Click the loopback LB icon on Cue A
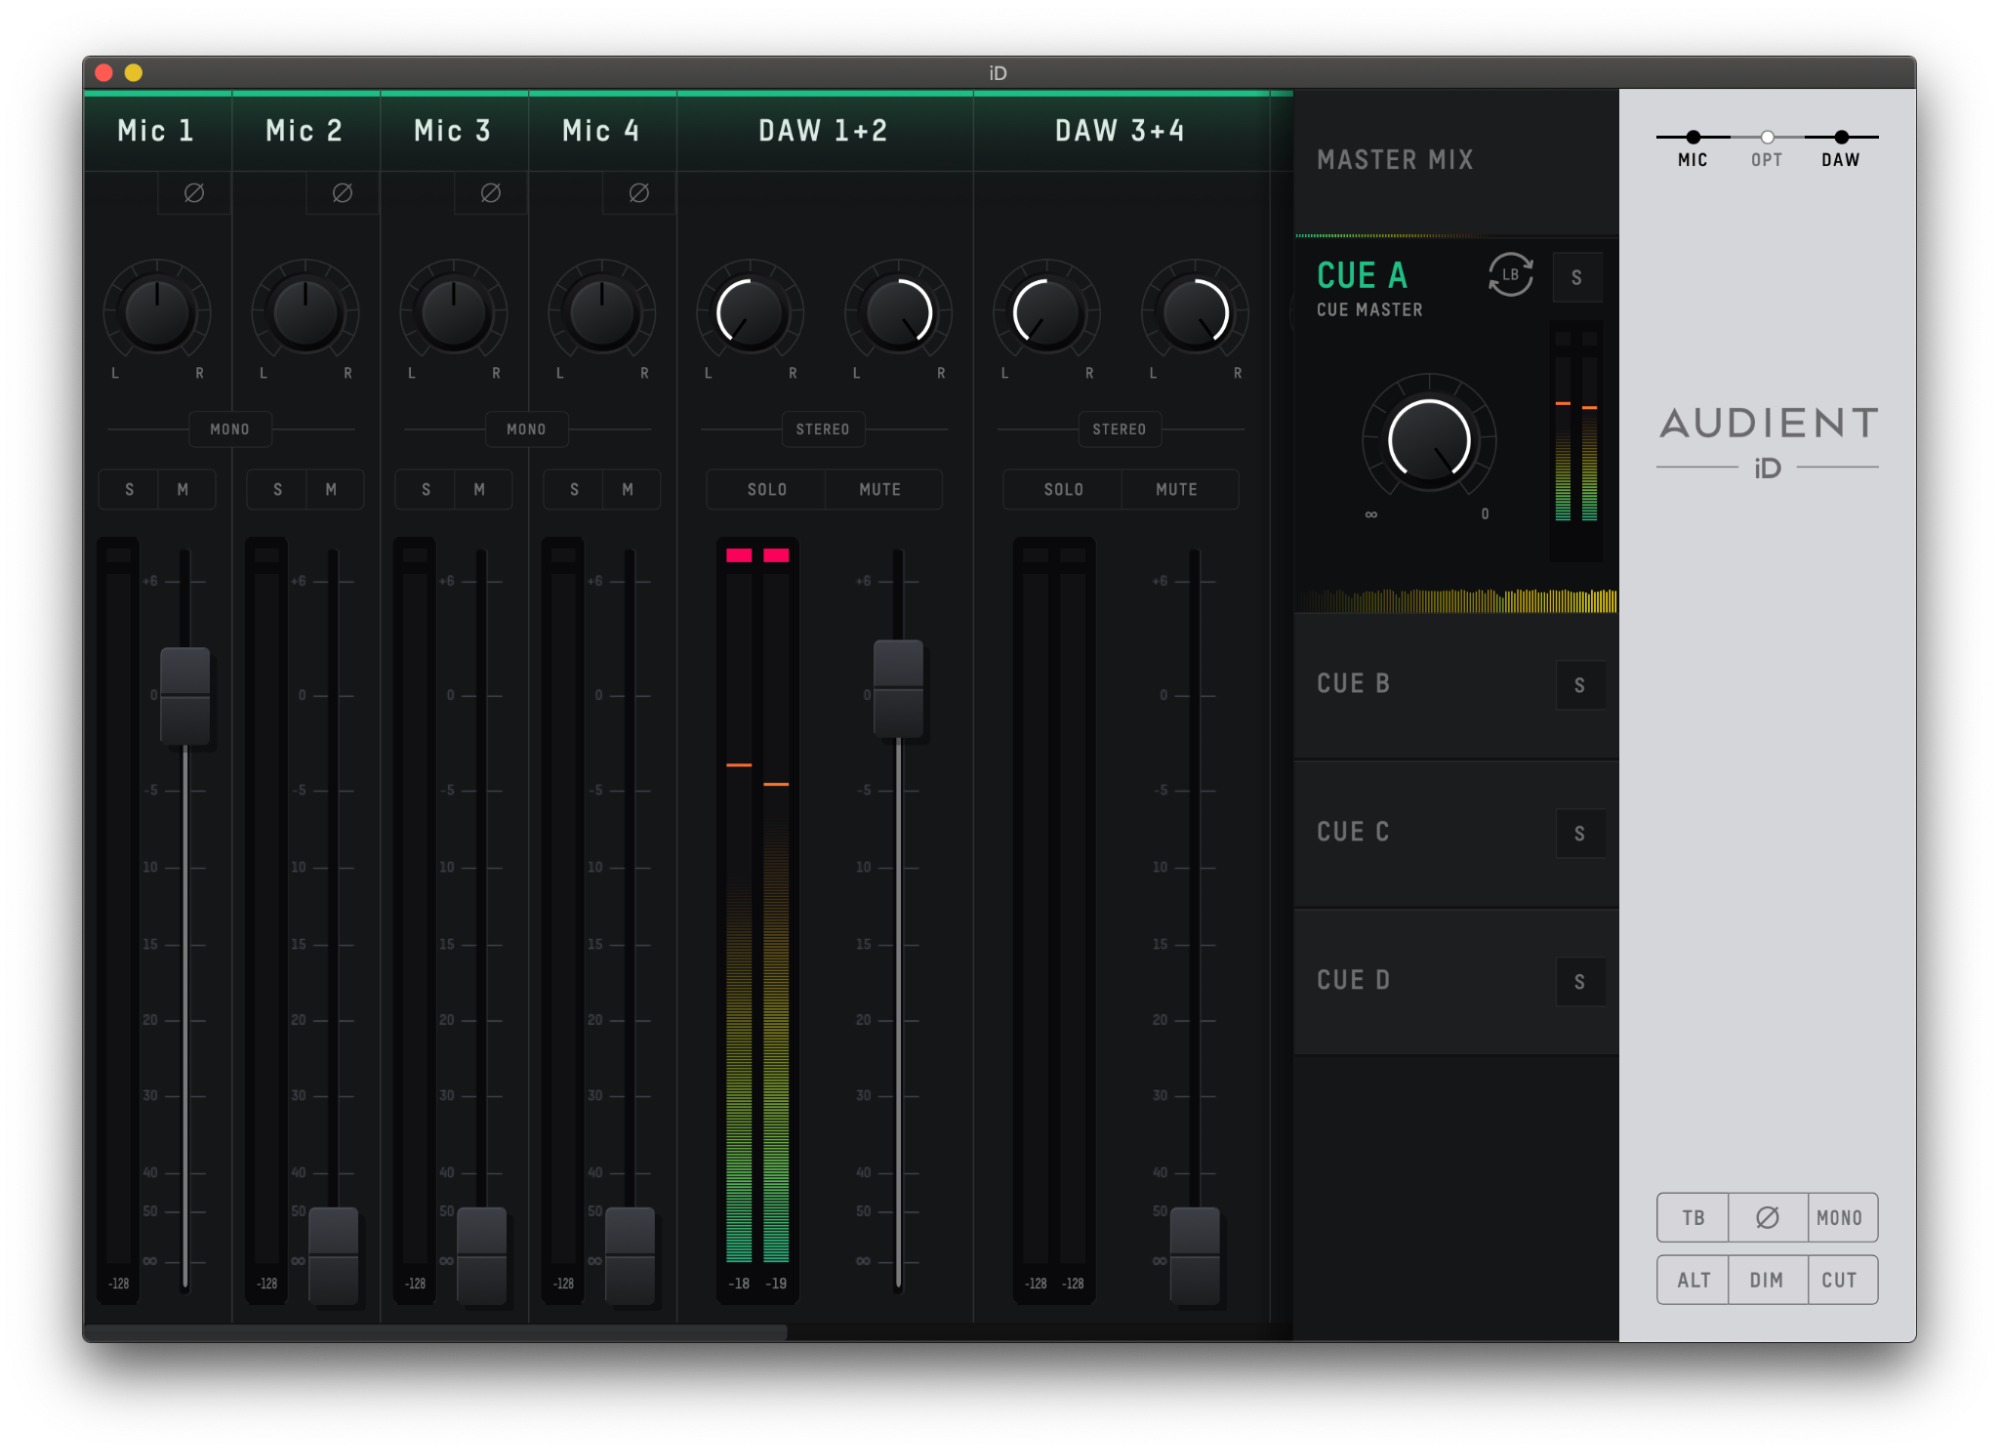Viewport: 1999px width, 1452px height. pos(1510,275)
